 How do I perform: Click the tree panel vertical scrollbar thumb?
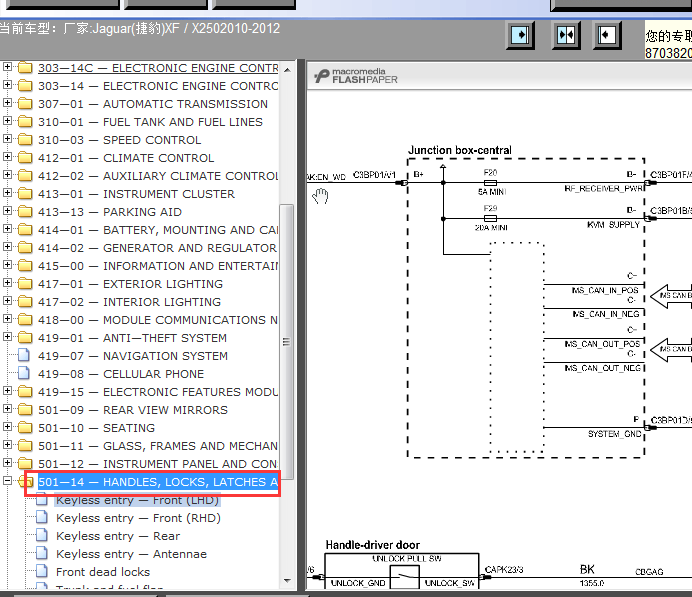[287, 342]
